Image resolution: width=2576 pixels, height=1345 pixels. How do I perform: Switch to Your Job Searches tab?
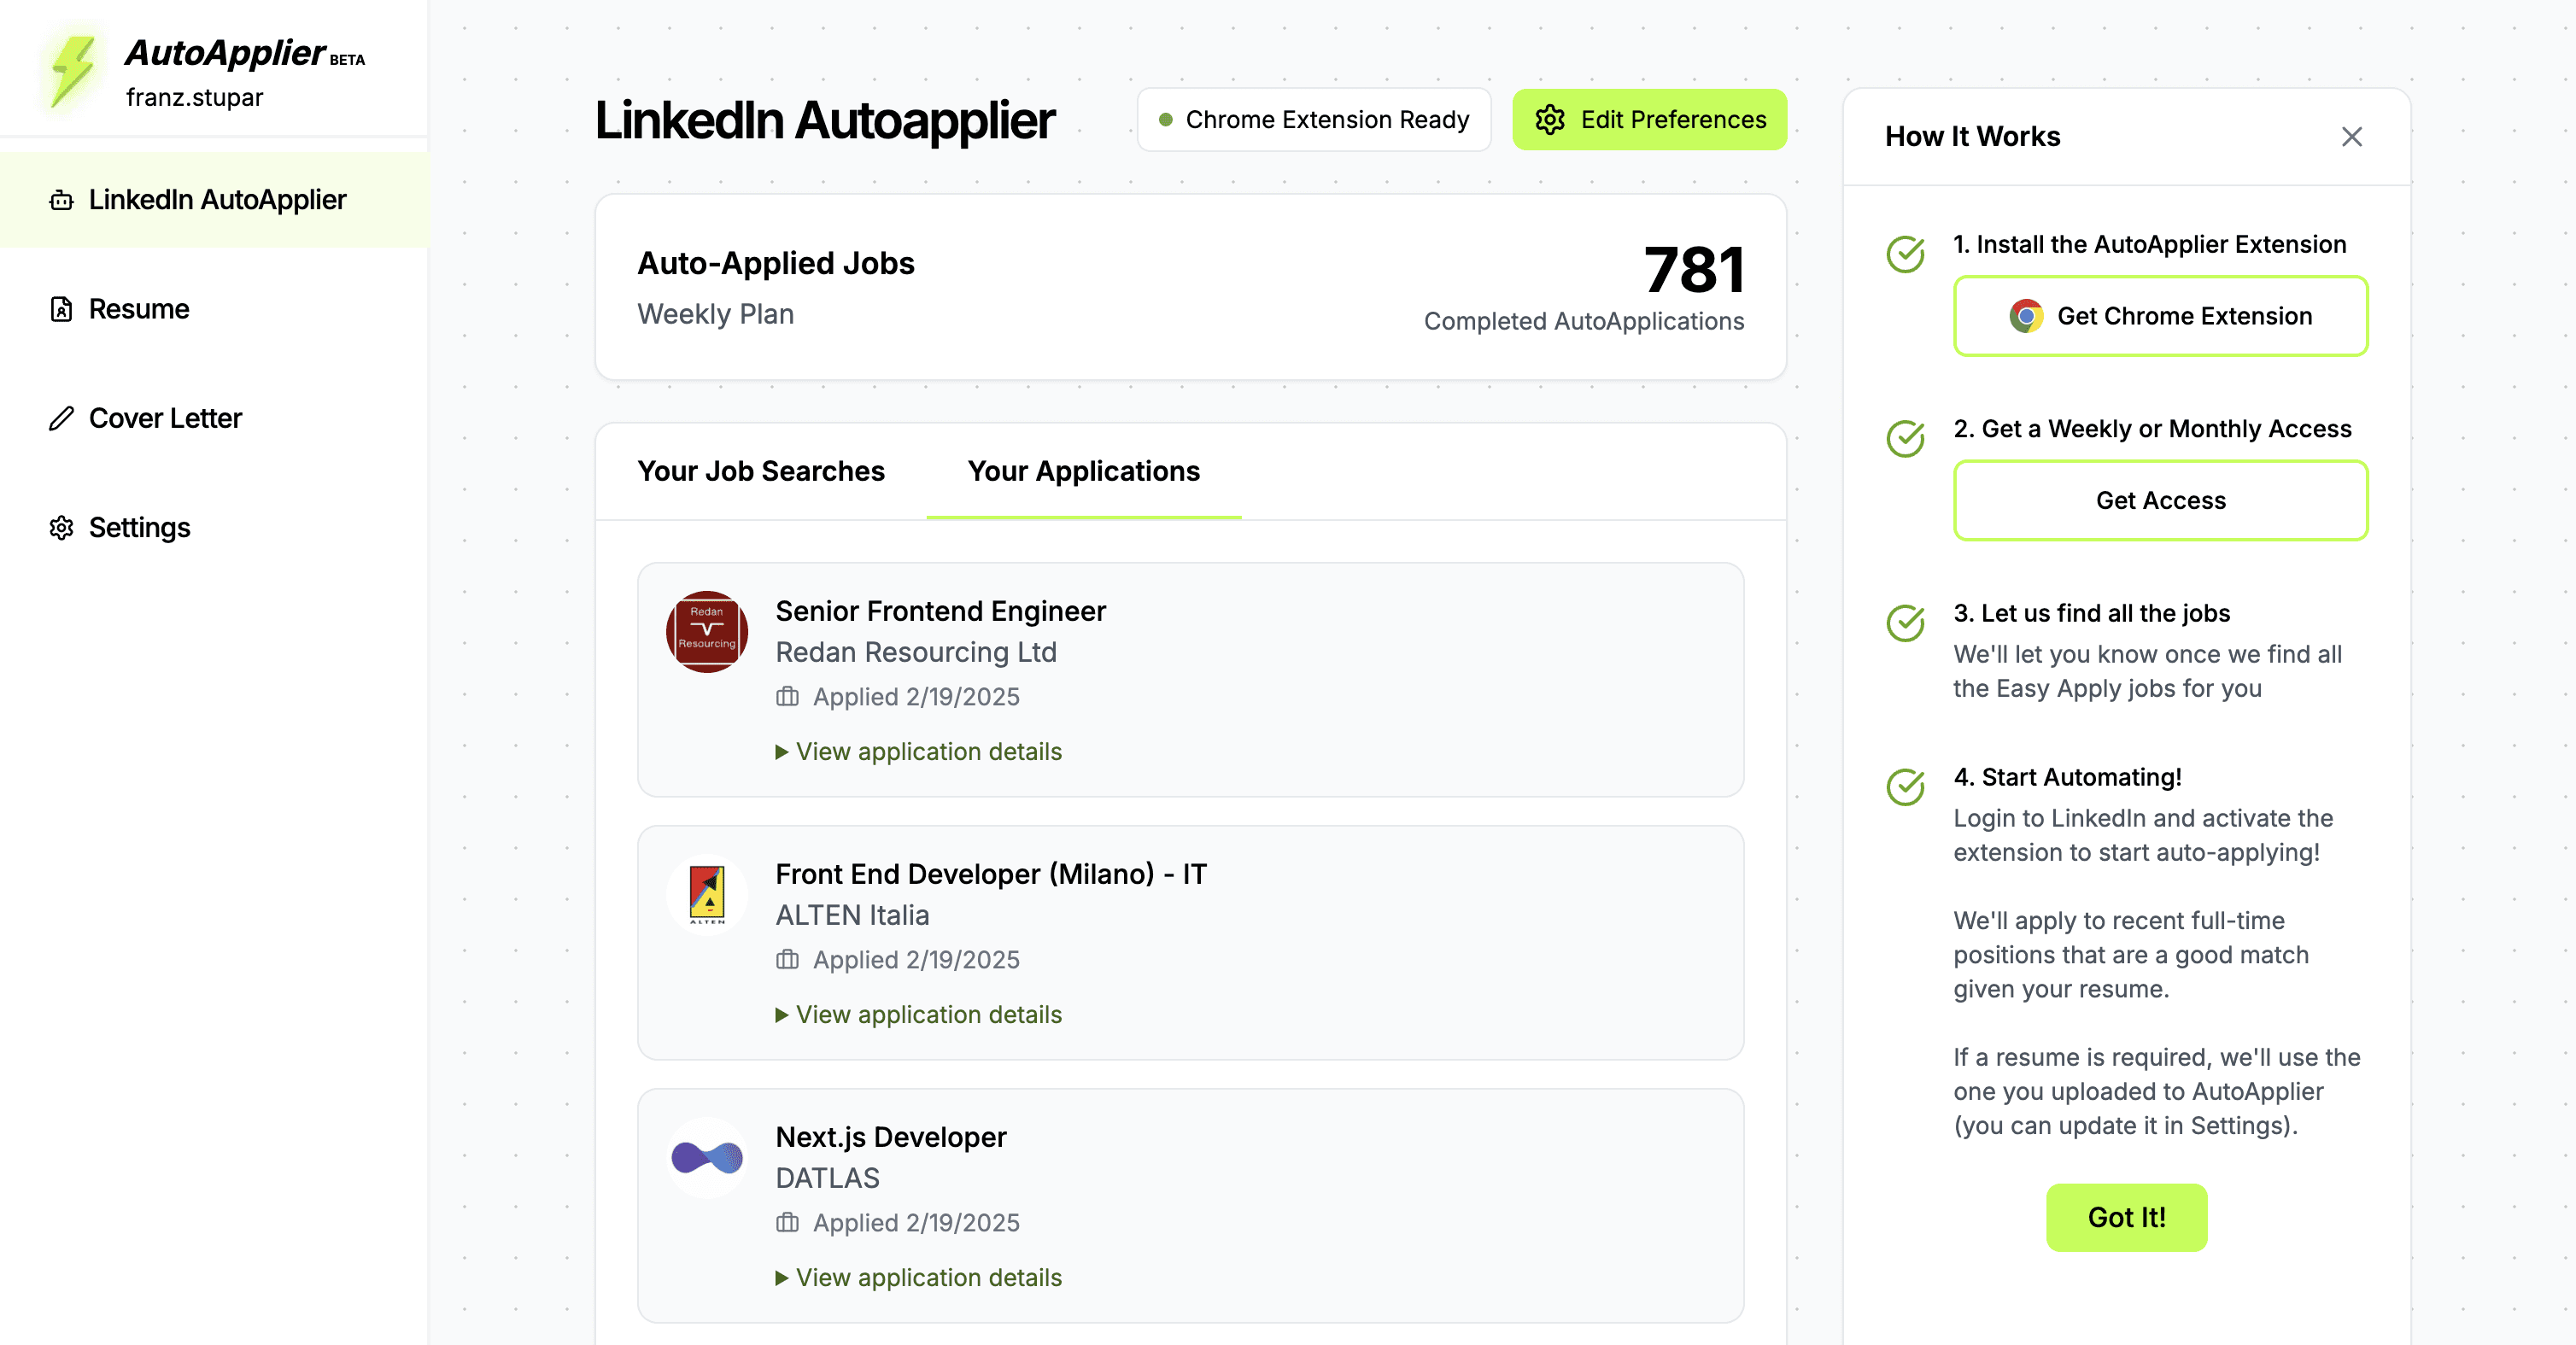761,471
